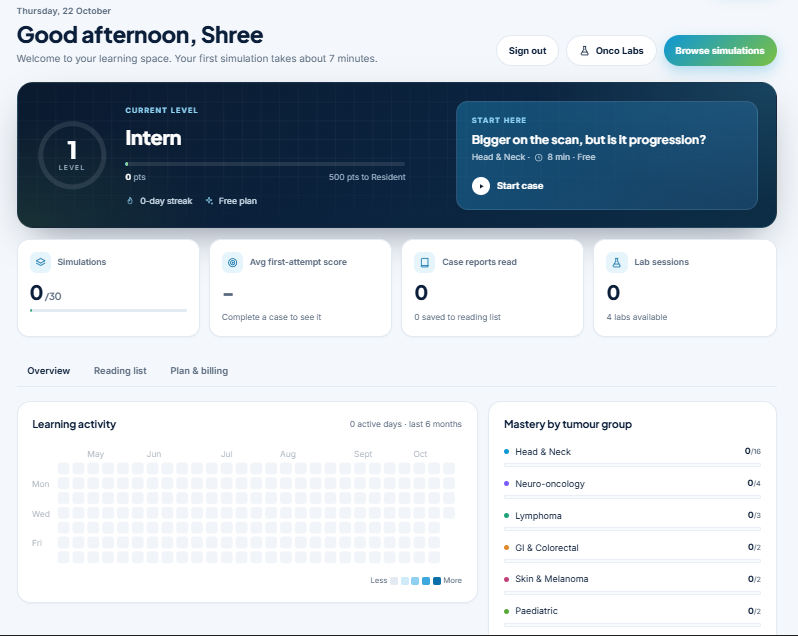Click the purple dot beside Neuro-oncology
The width and height of the screenshot is (798, 636).
(506, 483)
